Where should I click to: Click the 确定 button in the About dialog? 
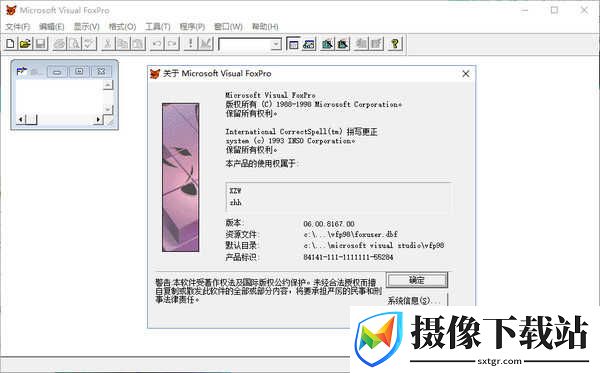416,280
